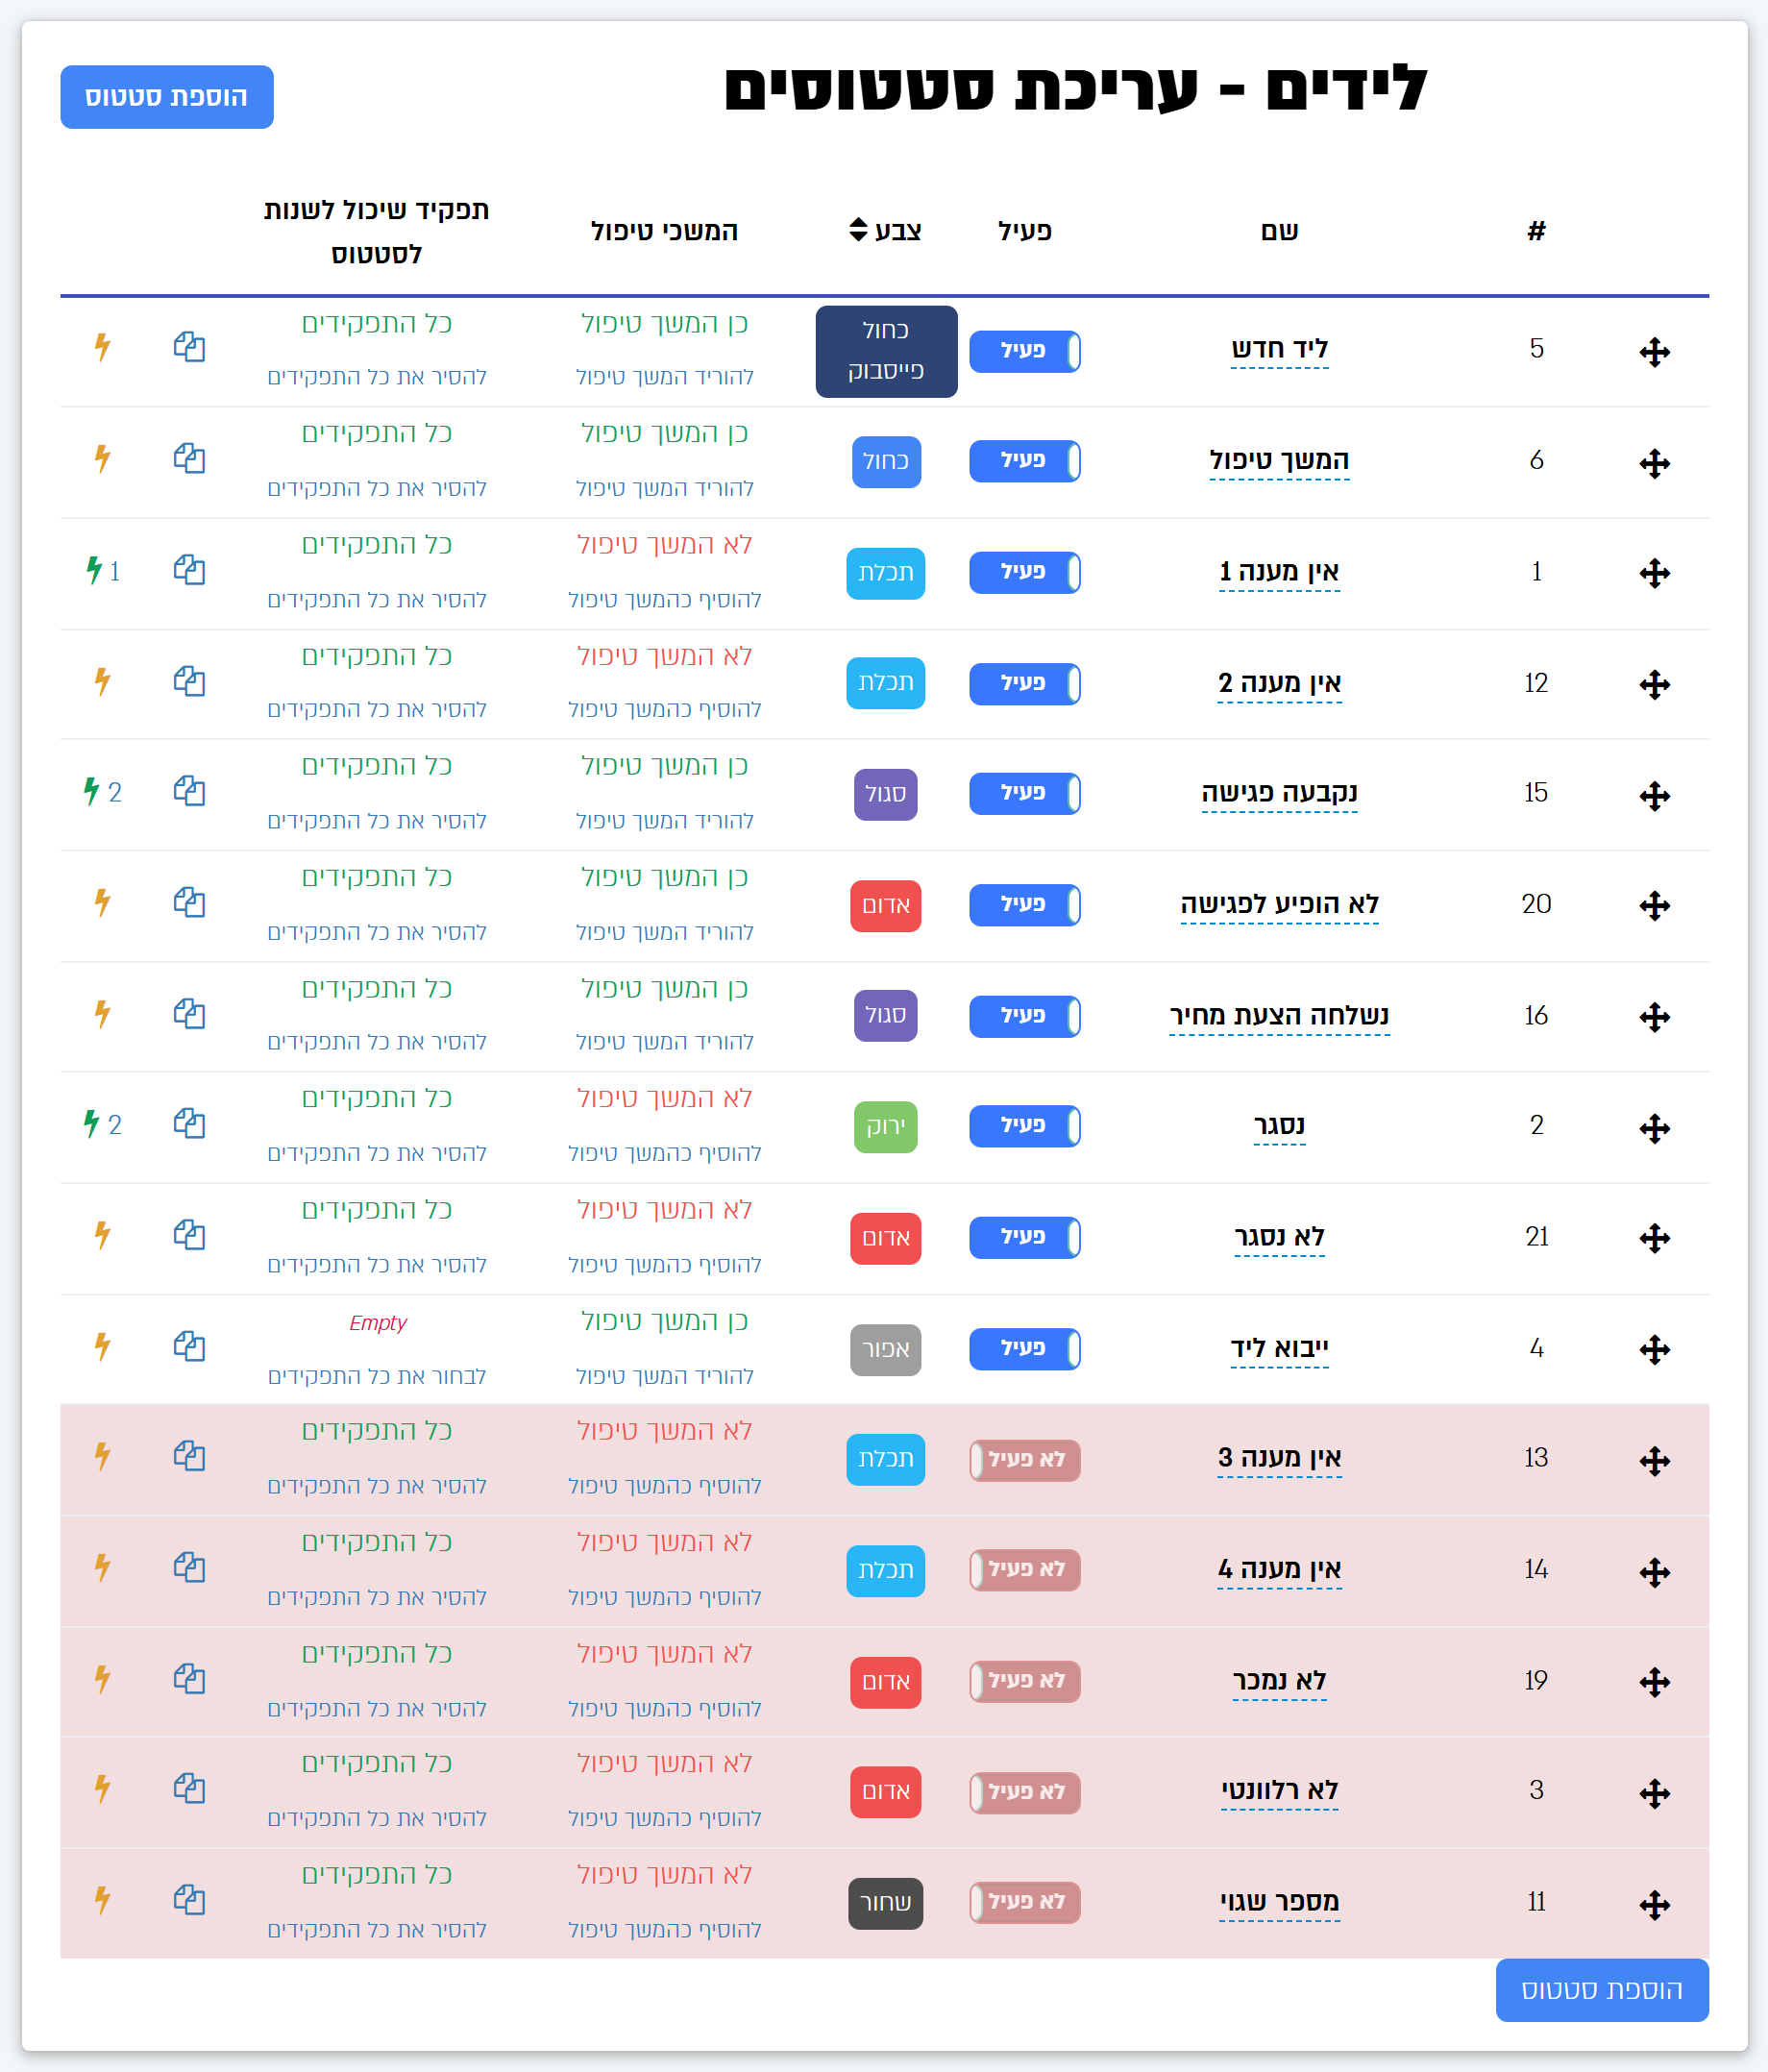Open the ירוק color selector for נסגר

click(885, 1127)
